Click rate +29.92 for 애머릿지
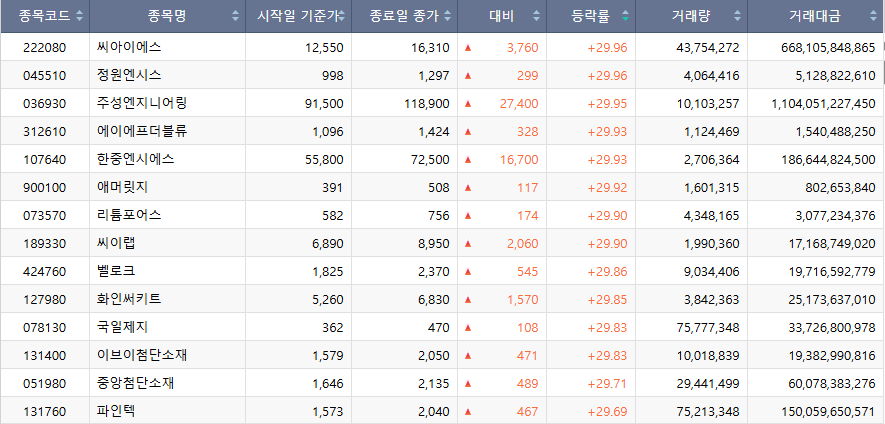885x424 pixels. click(x=607, y=188)
